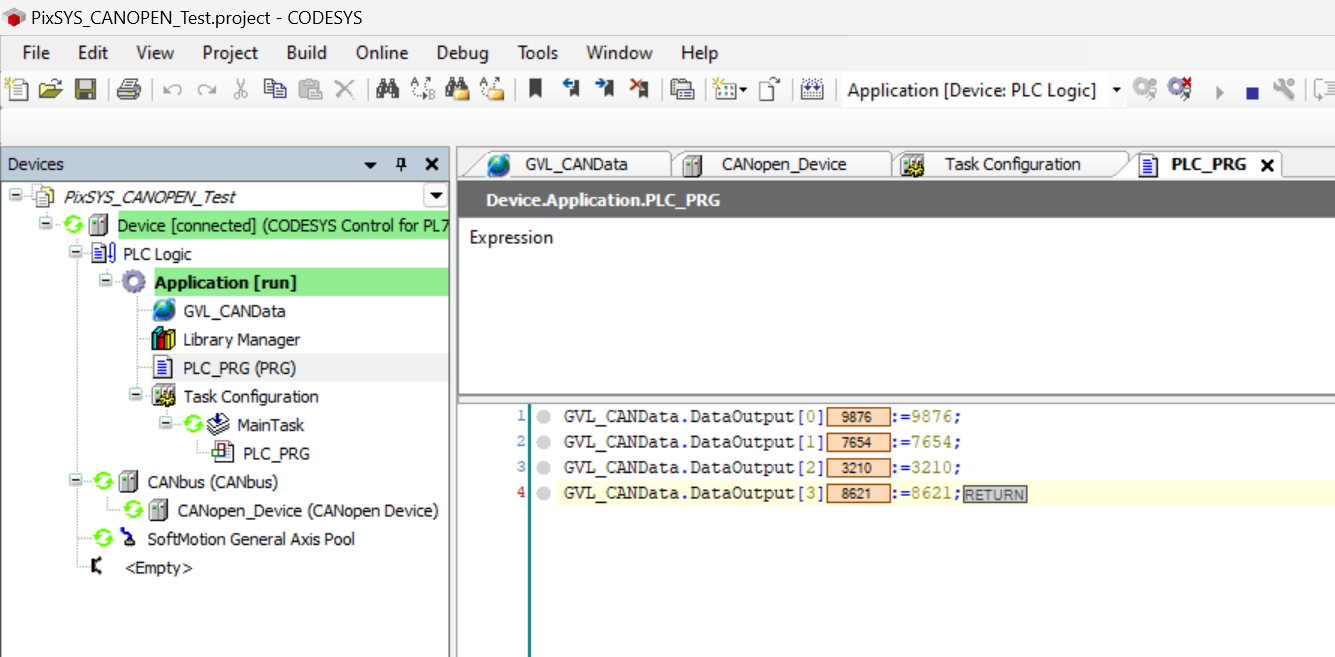
Task: Click the Cut scissors icon
Action: pos(240,89)
